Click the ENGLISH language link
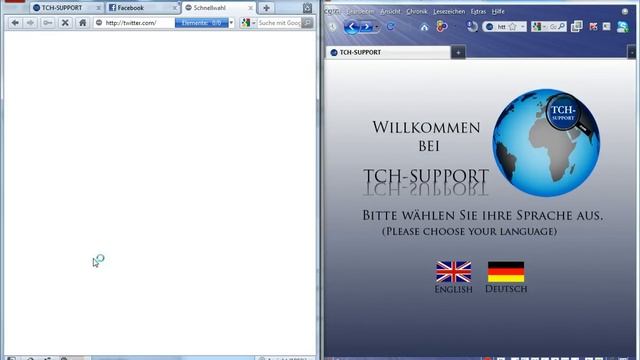640x360 pixels. tap(453, 289)
